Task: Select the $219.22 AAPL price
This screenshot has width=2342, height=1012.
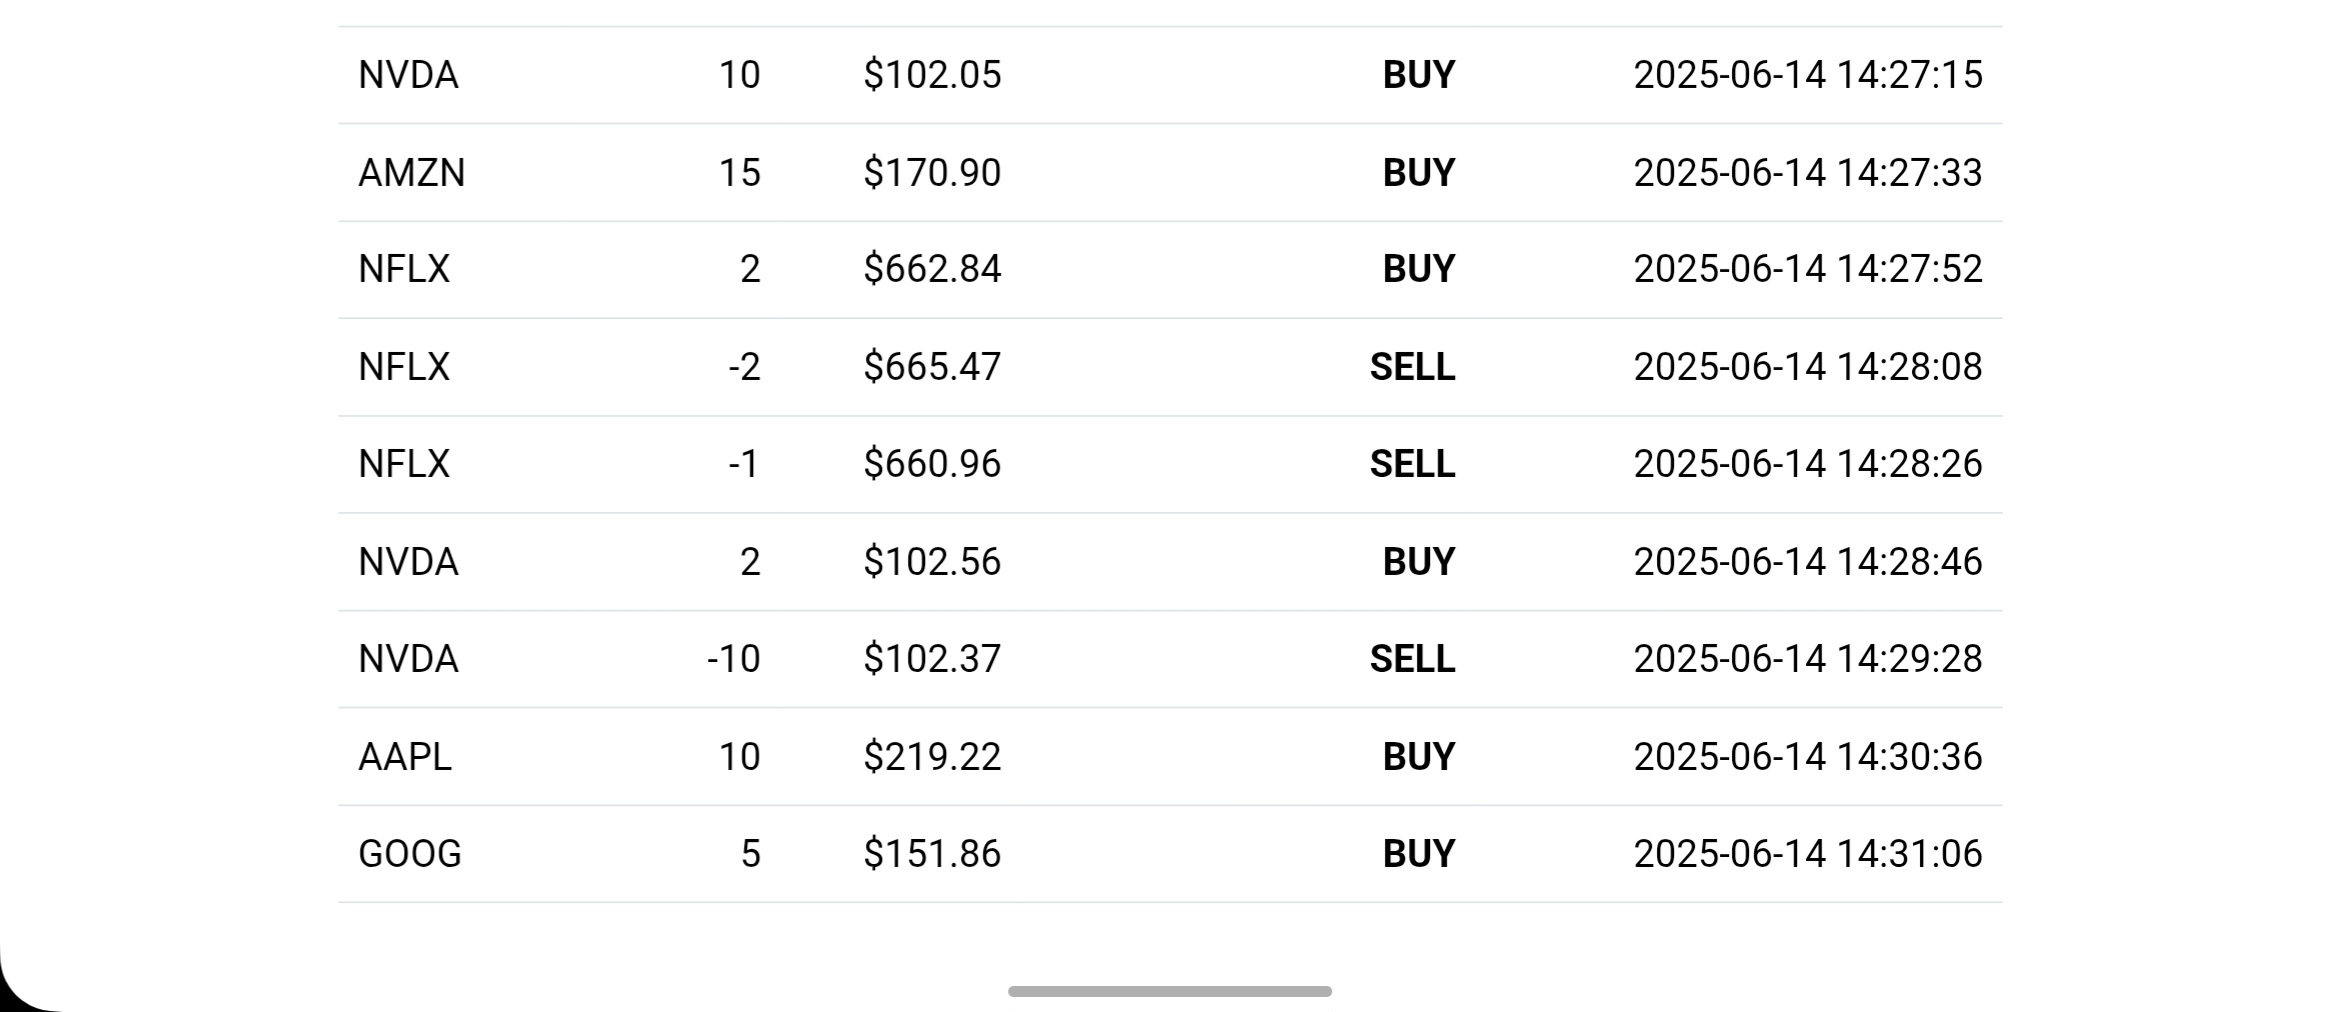Action: coord(932,757)
